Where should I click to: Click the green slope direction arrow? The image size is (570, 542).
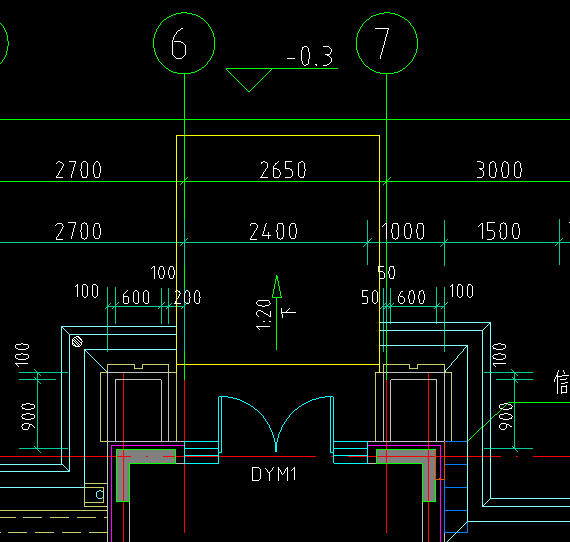click(x=277, y=313)
